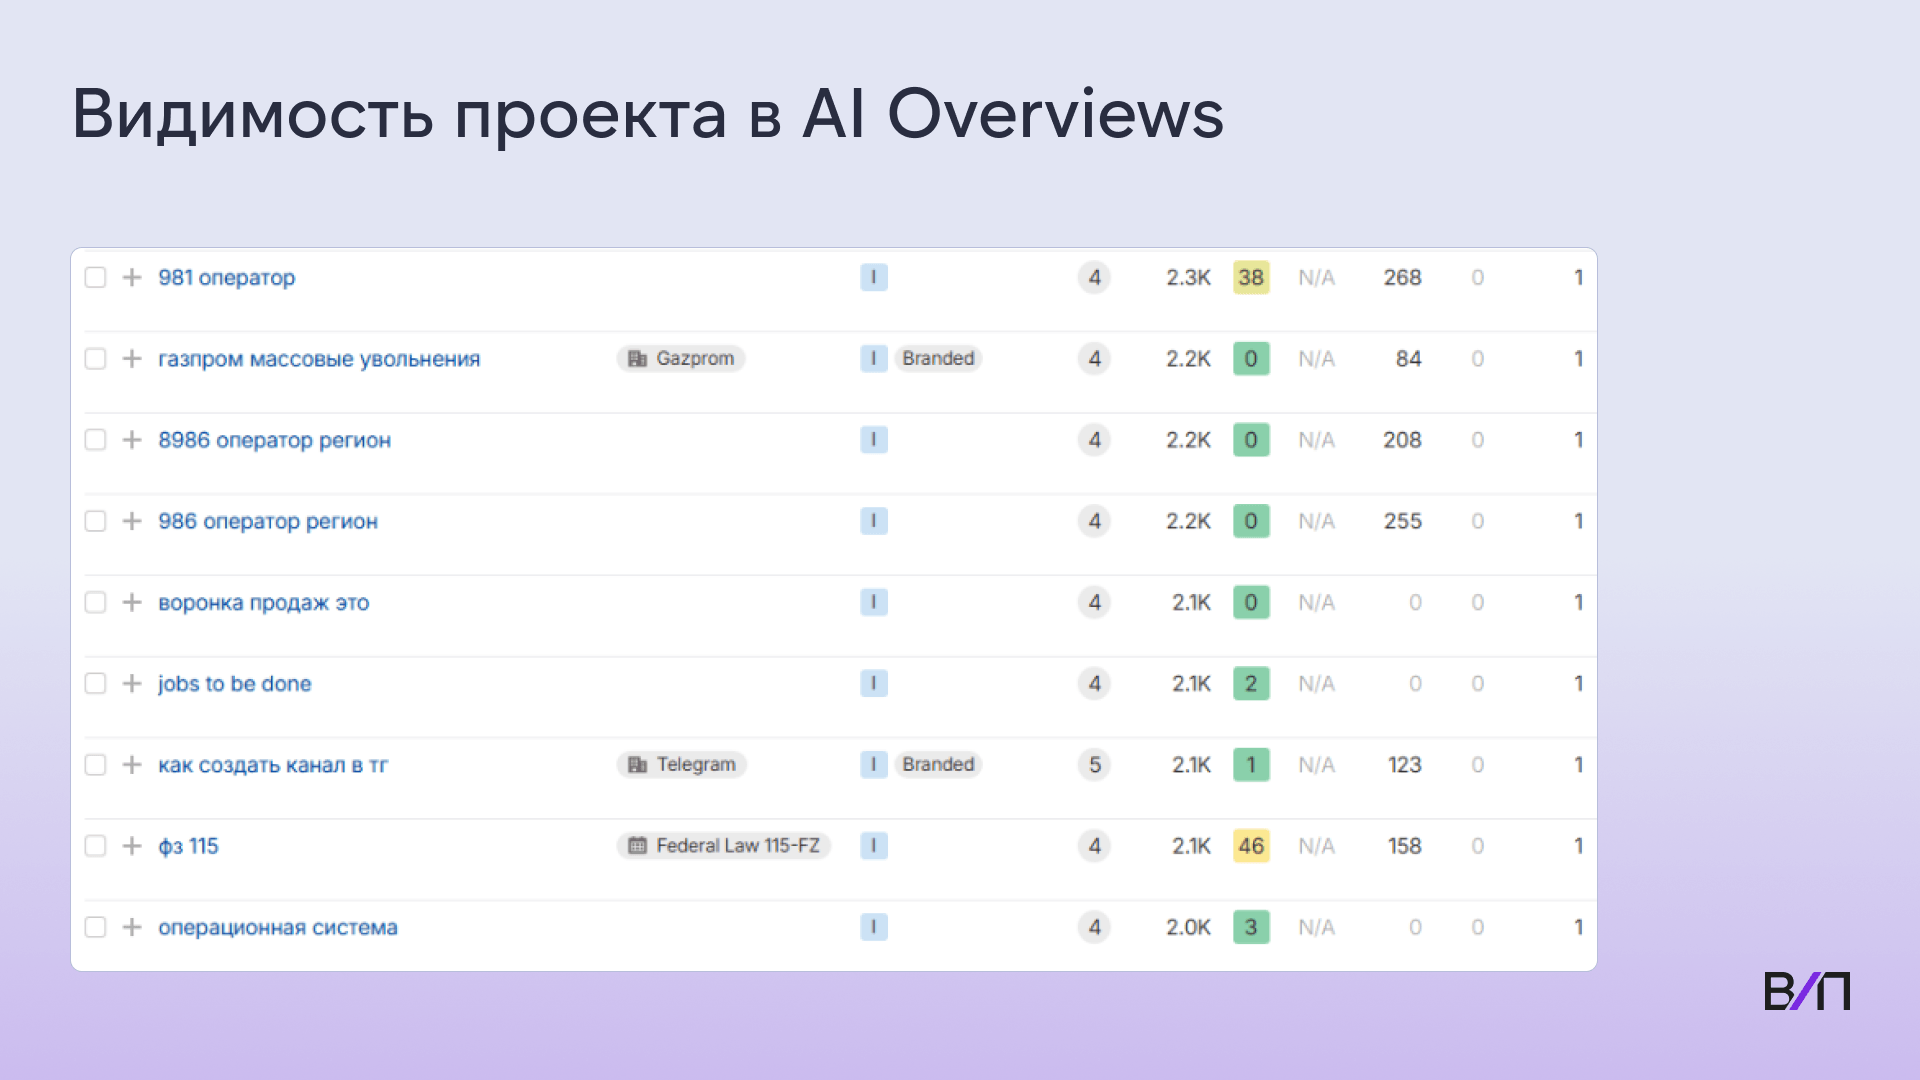The image size is (1920, 1080).
Task: Click the Gazprom brand tag icon
Action: point(637,358)
